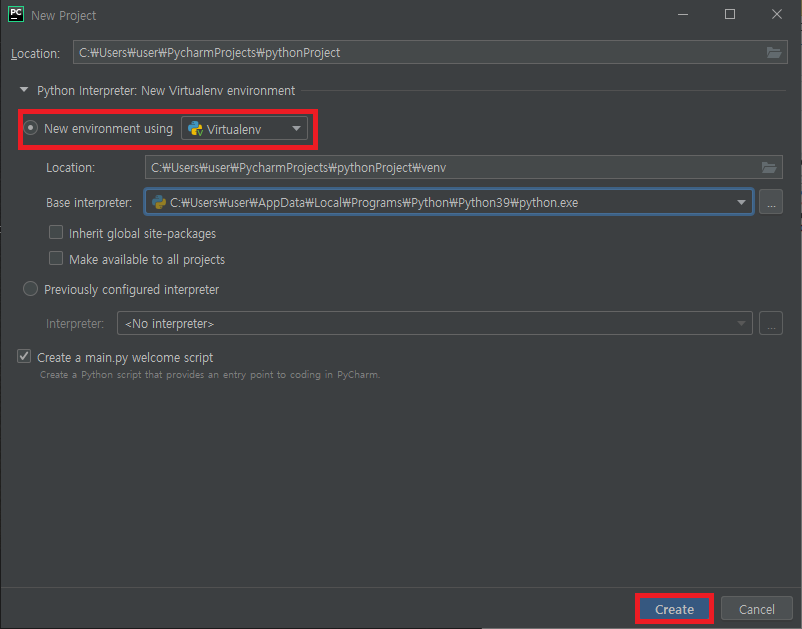Select Previously configured interpreter radio button
Viewport: 802px width, 629px height.
point(31,289)
